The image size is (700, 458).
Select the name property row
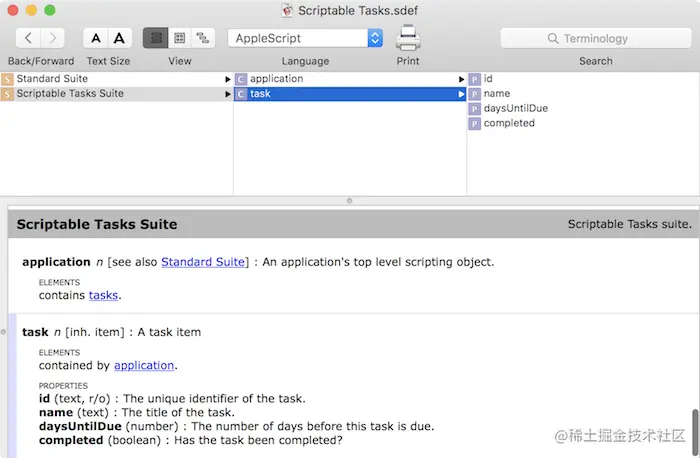pyautogui.click(x=583, y=94)
